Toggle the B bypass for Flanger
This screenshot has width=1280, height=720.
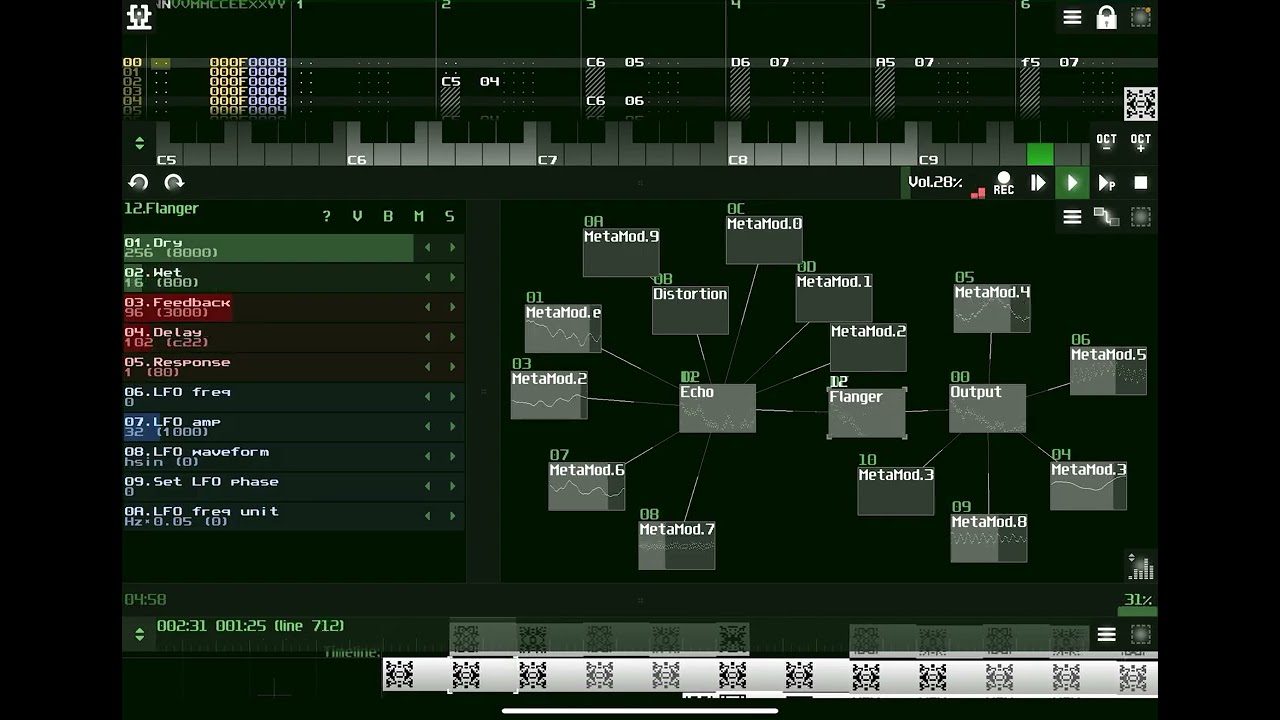point(388,216)
